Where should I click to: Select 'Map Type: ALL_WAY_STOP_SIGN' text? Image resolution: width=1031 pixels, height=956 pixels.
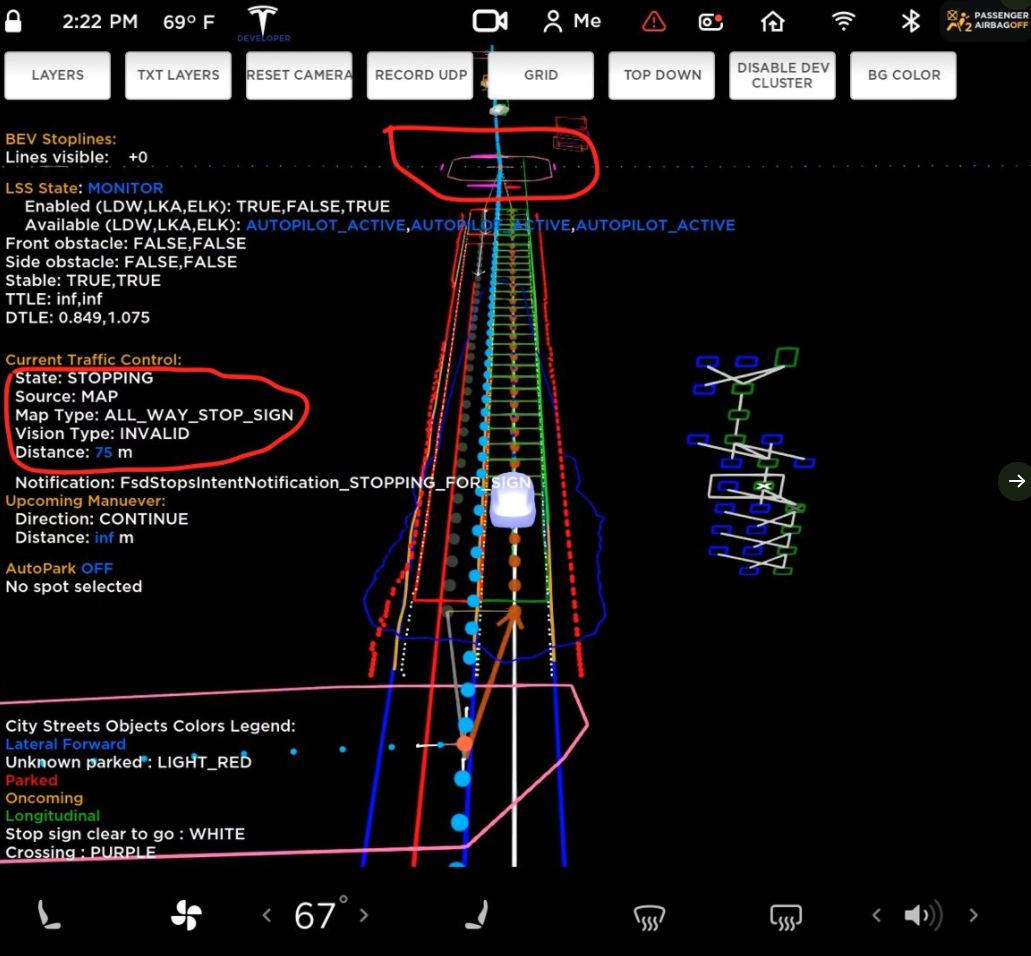[154, 415]
